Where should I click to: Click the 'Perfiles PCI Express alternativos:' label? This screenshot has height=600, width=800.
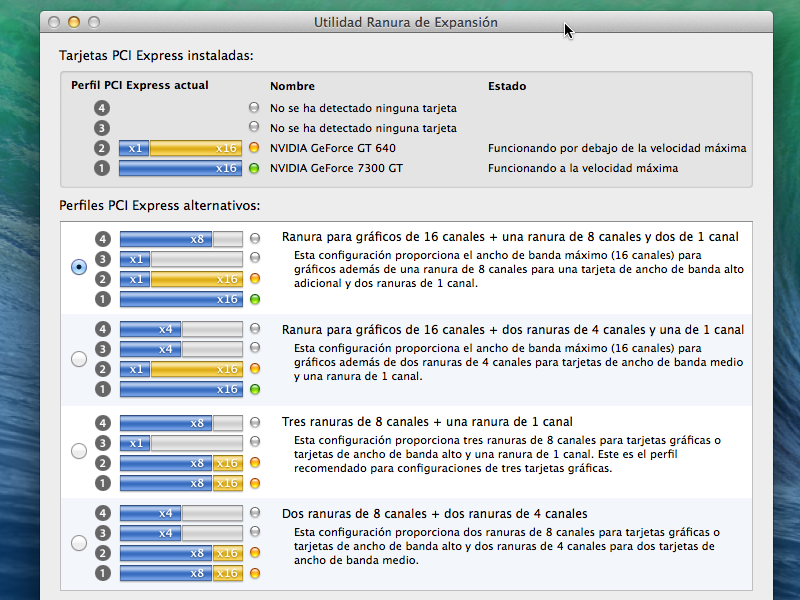(x=160, y=206)
